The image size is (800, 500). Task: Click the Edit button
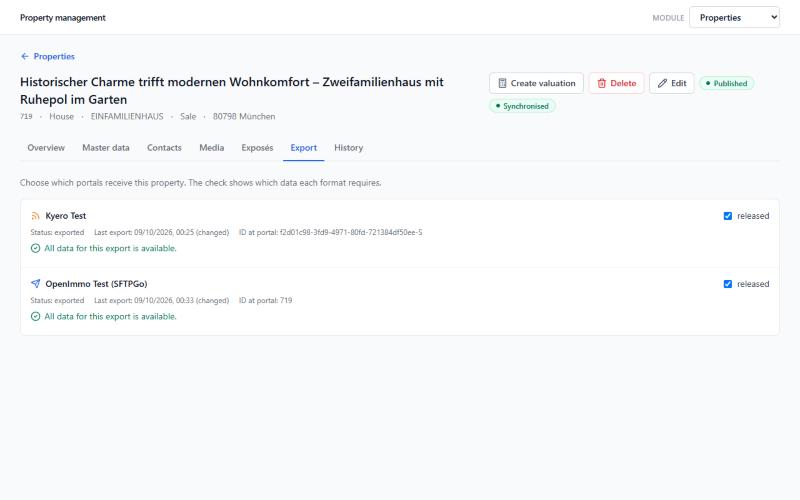671,83
